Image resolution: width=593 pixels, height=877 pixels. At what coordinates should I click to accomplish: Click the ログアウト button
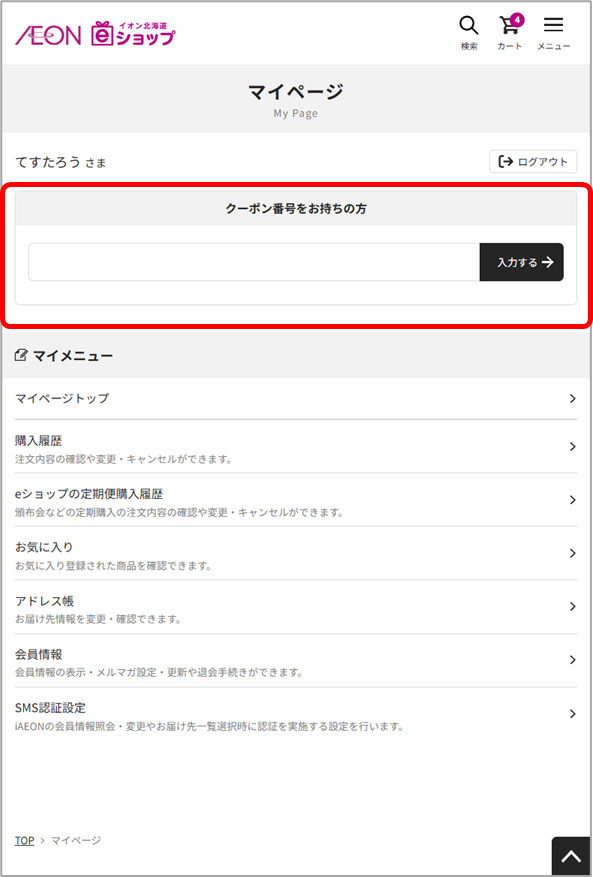click(533, 162)
